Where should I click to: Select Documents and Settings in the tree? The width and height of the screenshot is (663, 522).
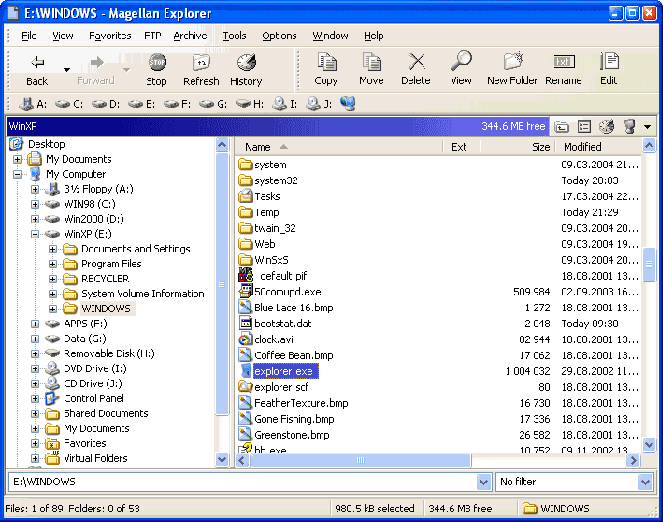[x=135, y=249]
